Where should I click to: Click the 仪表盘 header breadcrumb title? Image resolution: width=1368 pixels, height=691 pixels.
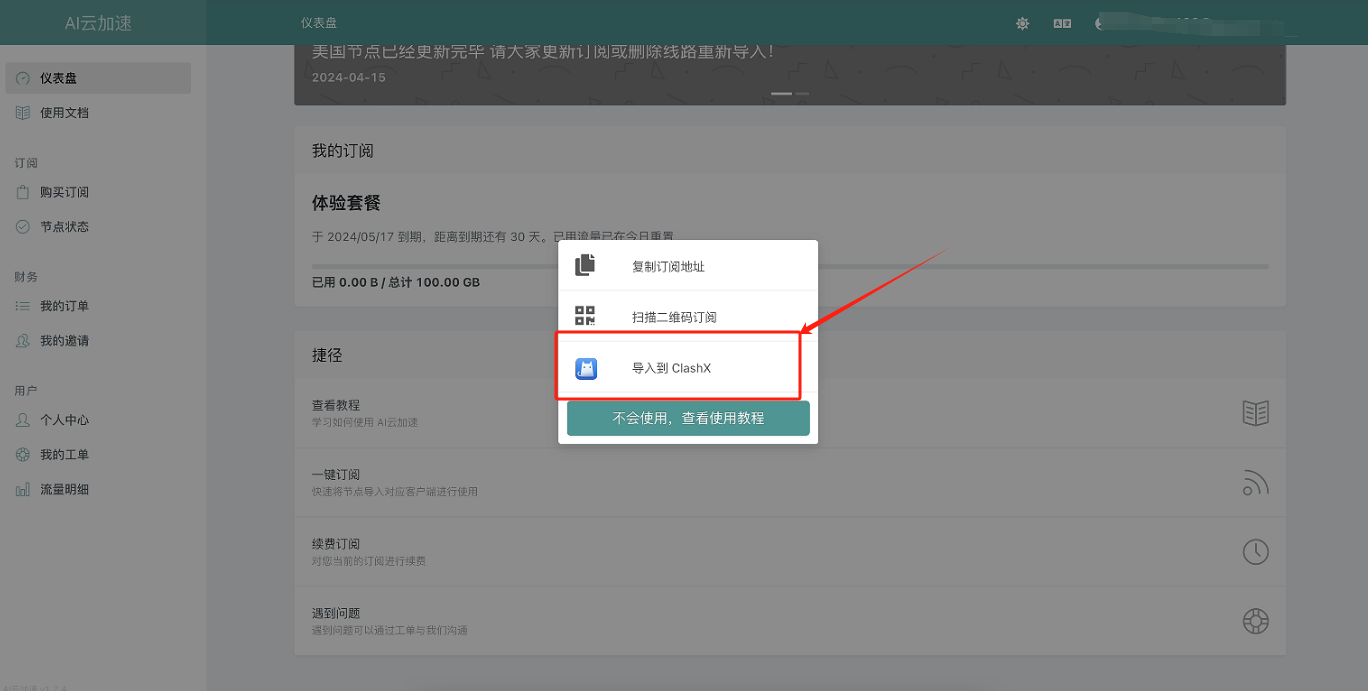(x=319, y=23)
